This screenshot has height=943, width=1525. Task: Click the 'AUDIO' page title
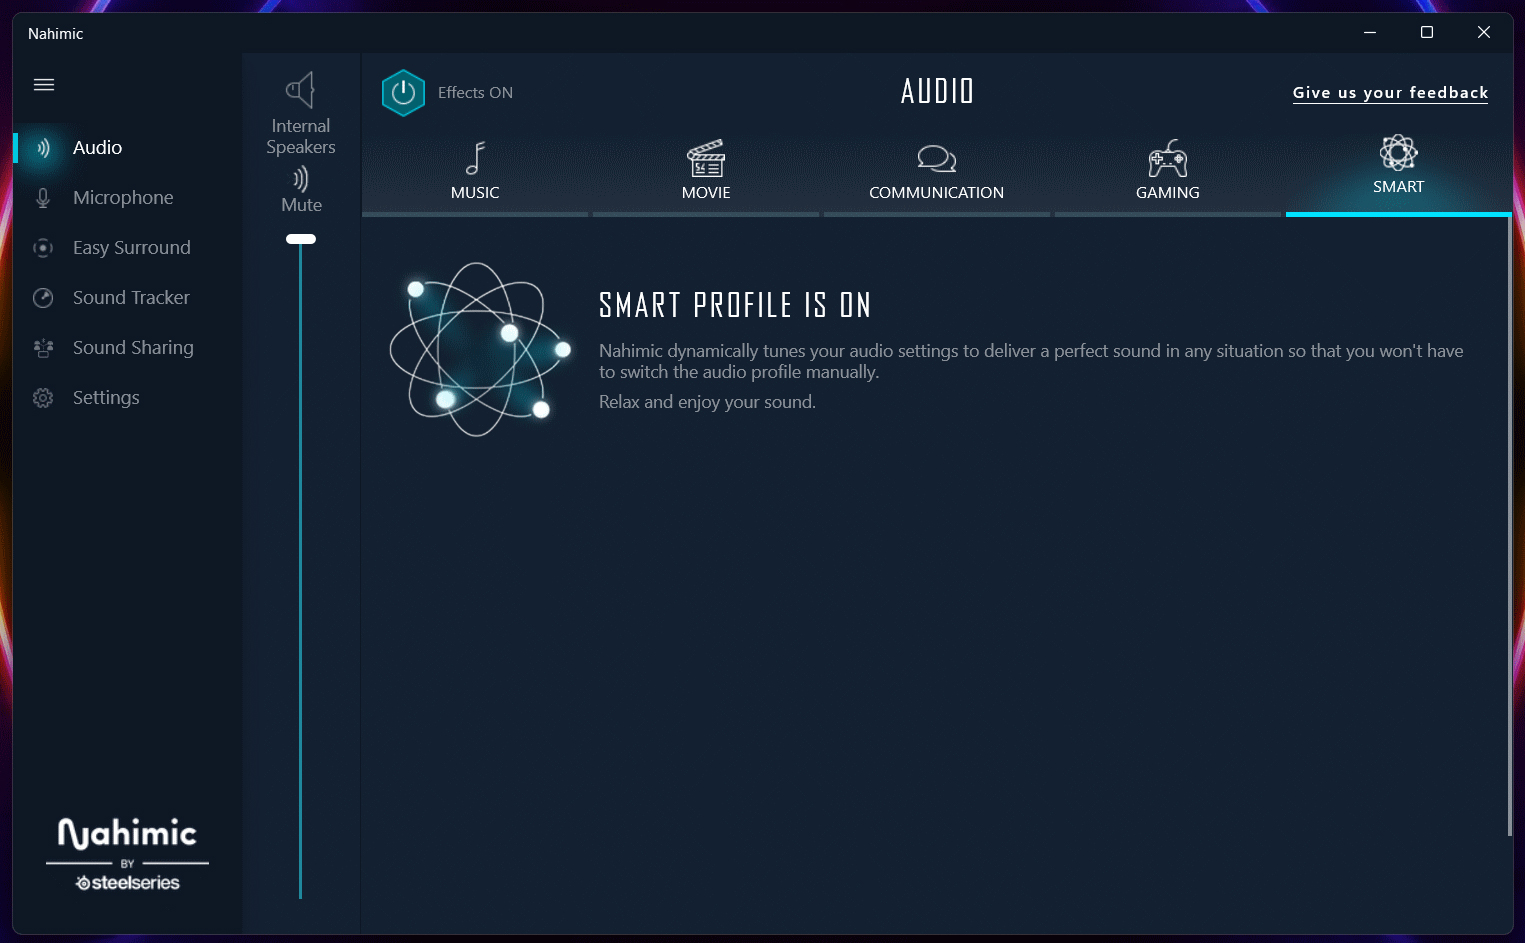[937, 91]
